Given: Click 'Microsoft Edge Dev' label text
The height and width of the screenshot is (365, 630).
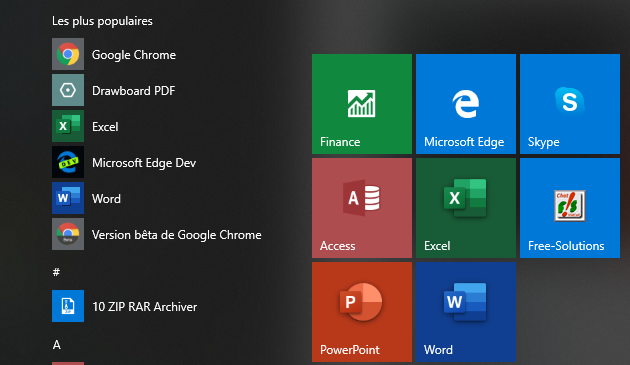Looking at the screenshot, I should point(144,163).
